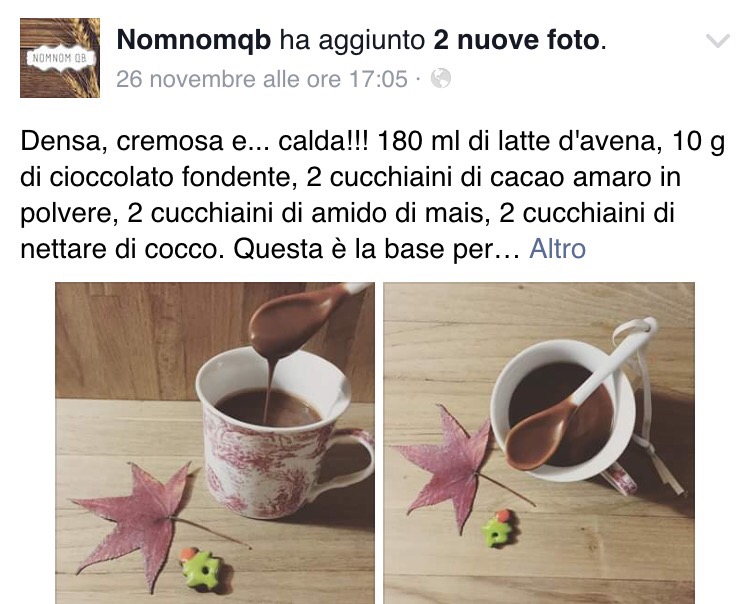Open the left photo with the pink patterned mug
The width and height of the screenshot is (750, 604).
(215, 443)
